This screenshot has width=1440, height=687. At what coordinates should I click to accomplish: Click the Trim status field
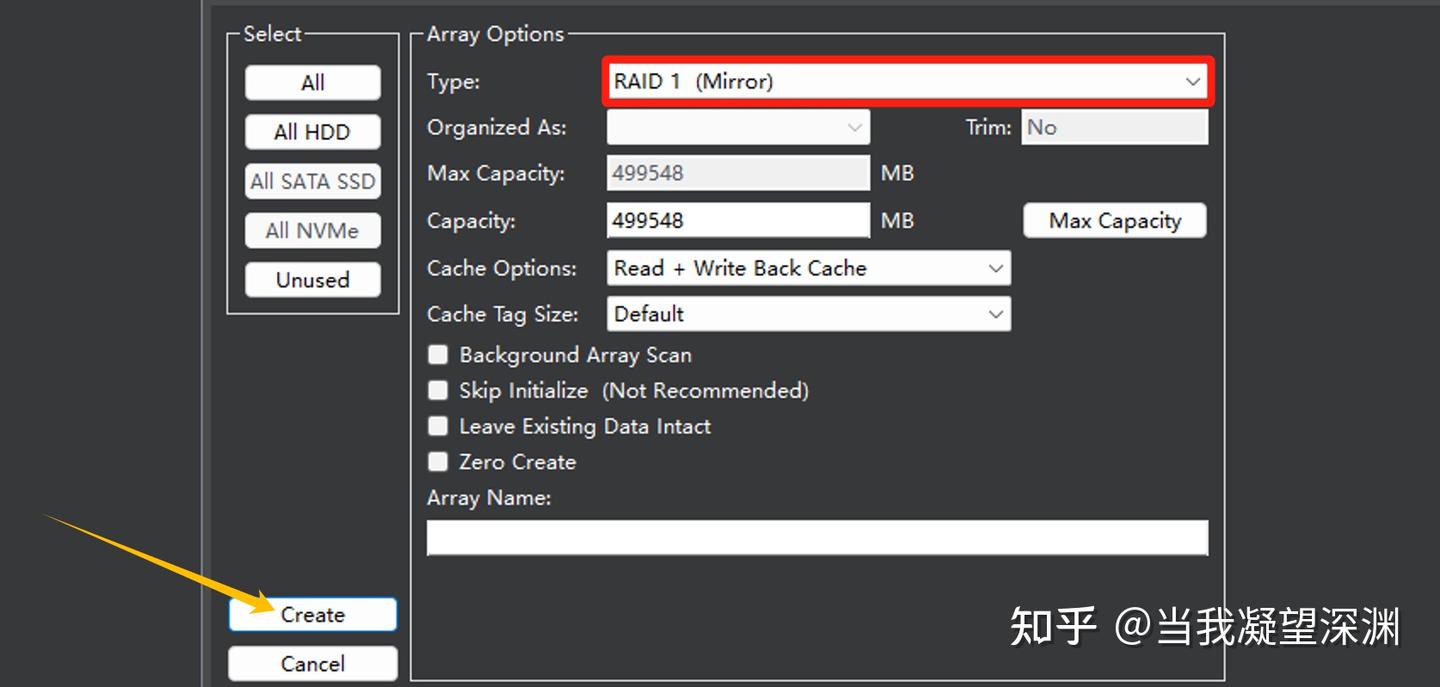tap(1114, 127)
